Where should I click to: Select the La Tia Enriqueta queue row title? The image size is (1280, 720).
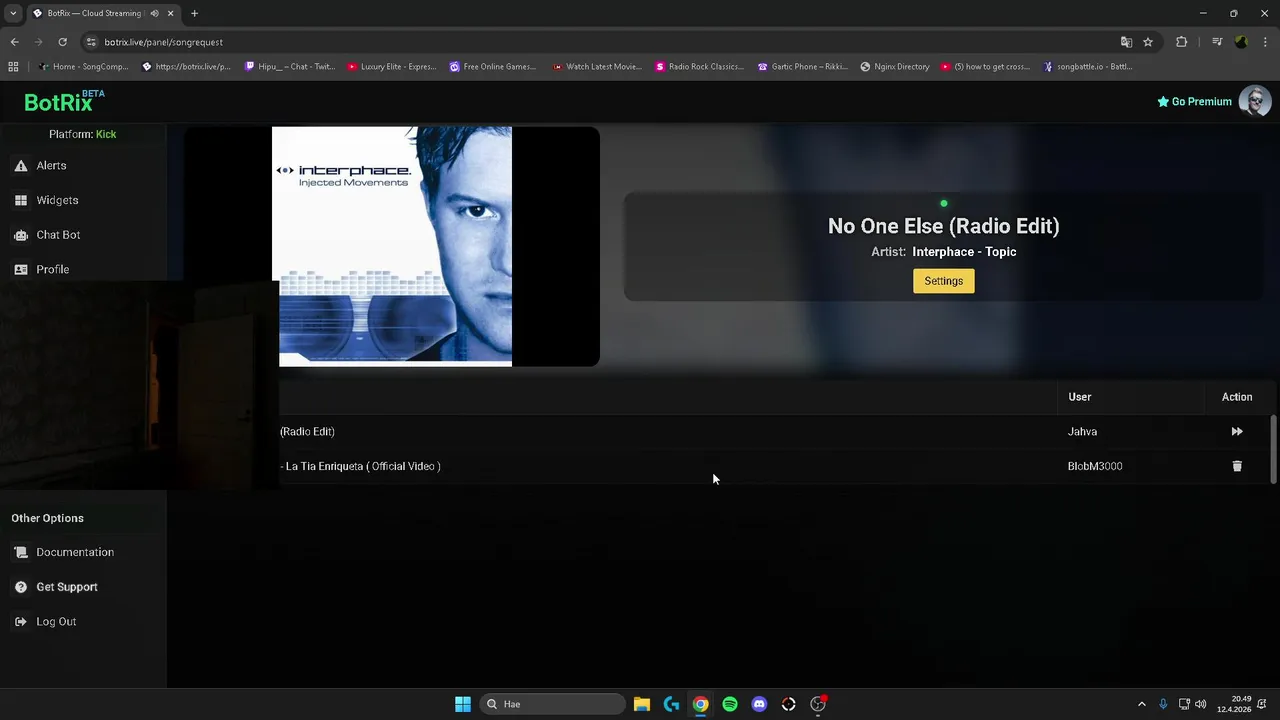361,466
